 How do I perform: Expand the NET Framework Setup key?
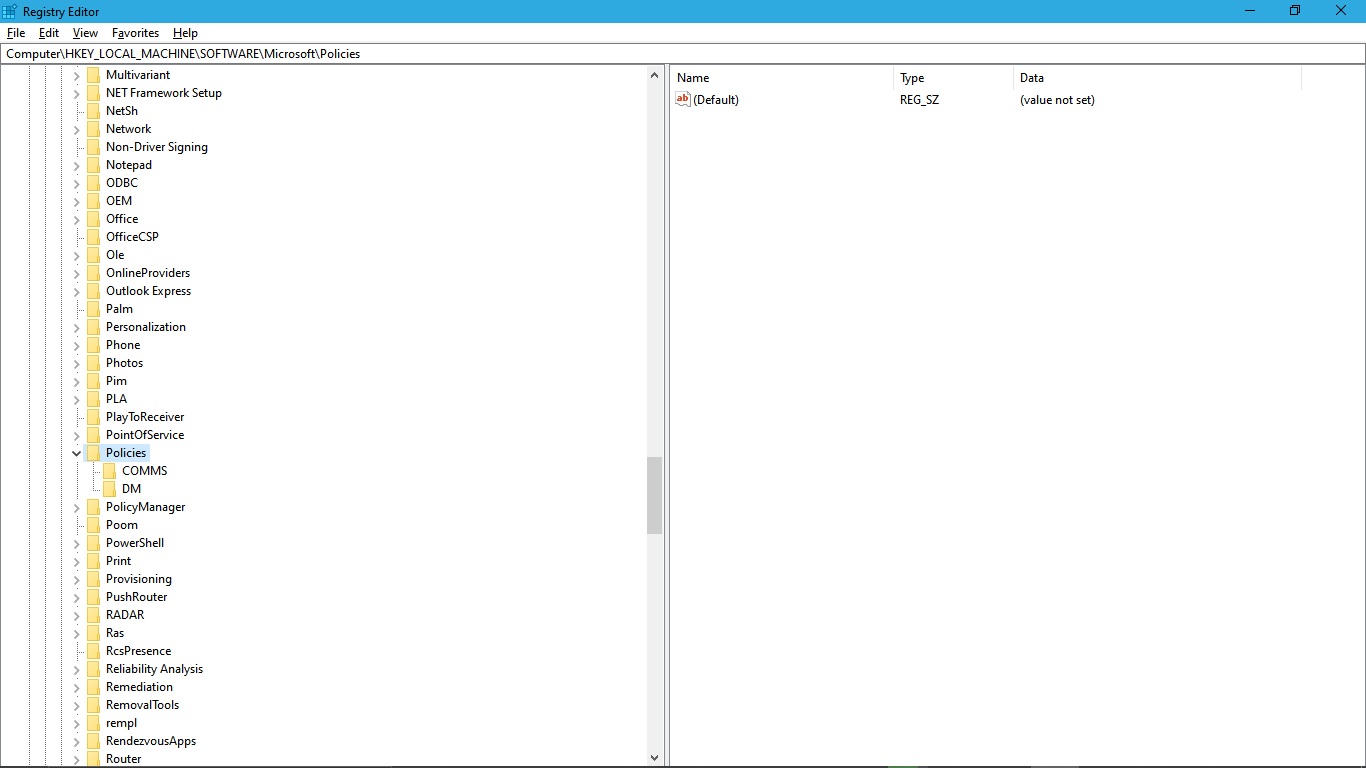click(77, 93)
